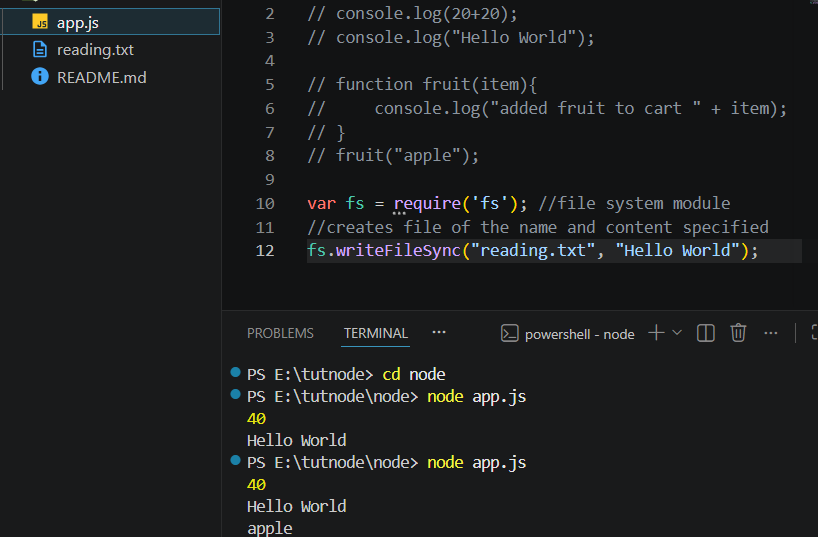
Task: Click the info icon beside README.md
Action: point(40,76)
